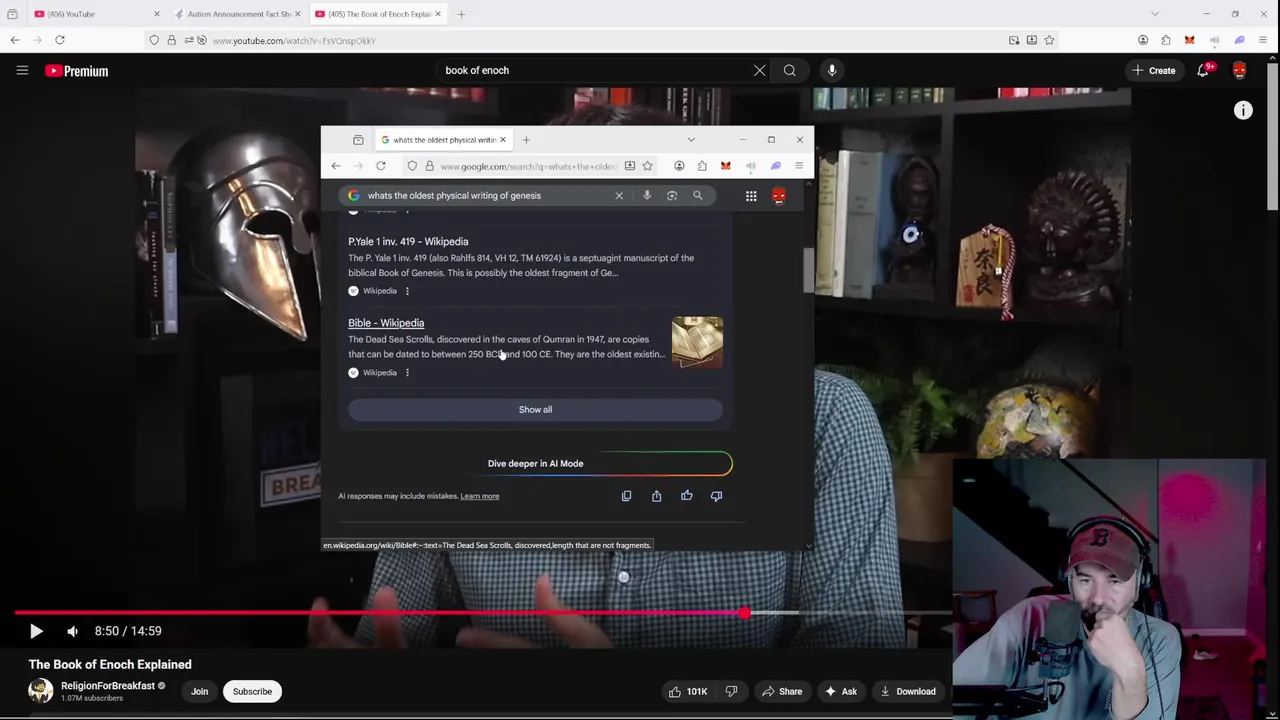Viewport: 1280px width, 720px height.
Task: Open a new tab in the Google window
Action: (526, 140)
